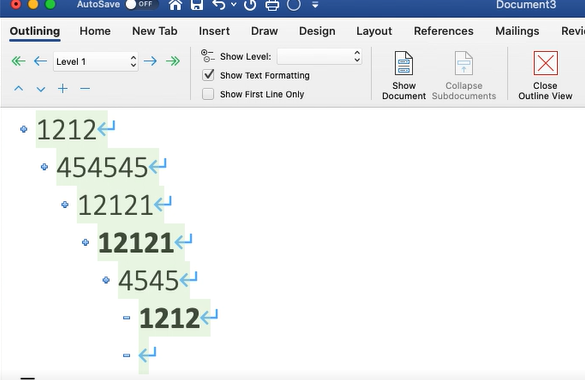Viewport: 585px width, 380px height.
Task: Open the Home tab
Action: (95, 31)
